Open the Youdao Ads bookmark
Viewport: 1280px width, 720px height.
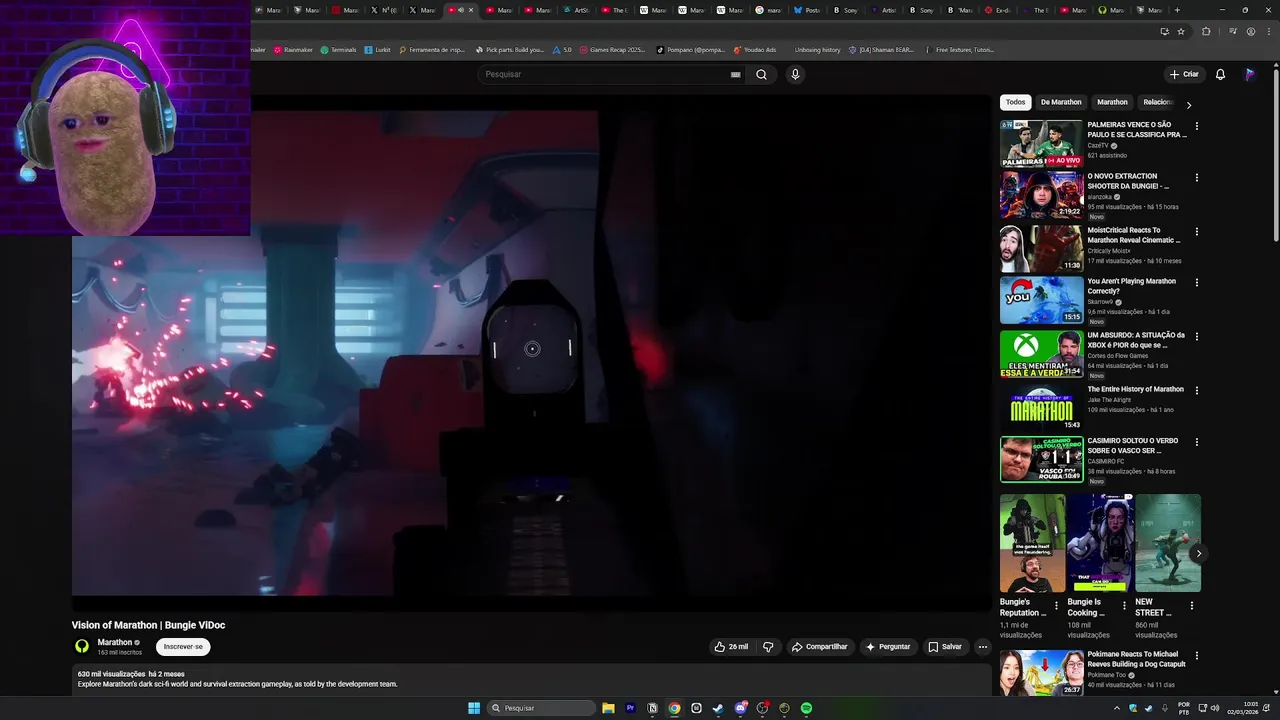click(x=755, y=49)
